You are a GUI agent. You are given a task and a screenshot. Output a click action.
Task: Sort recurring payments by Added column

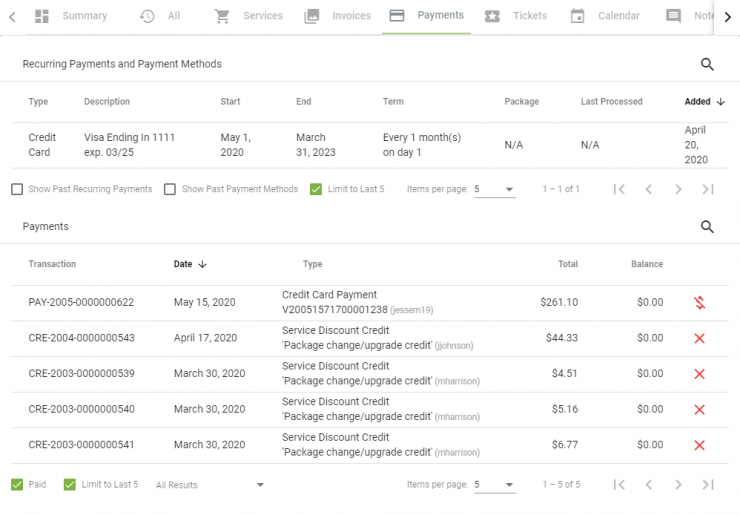coord(705,102)
